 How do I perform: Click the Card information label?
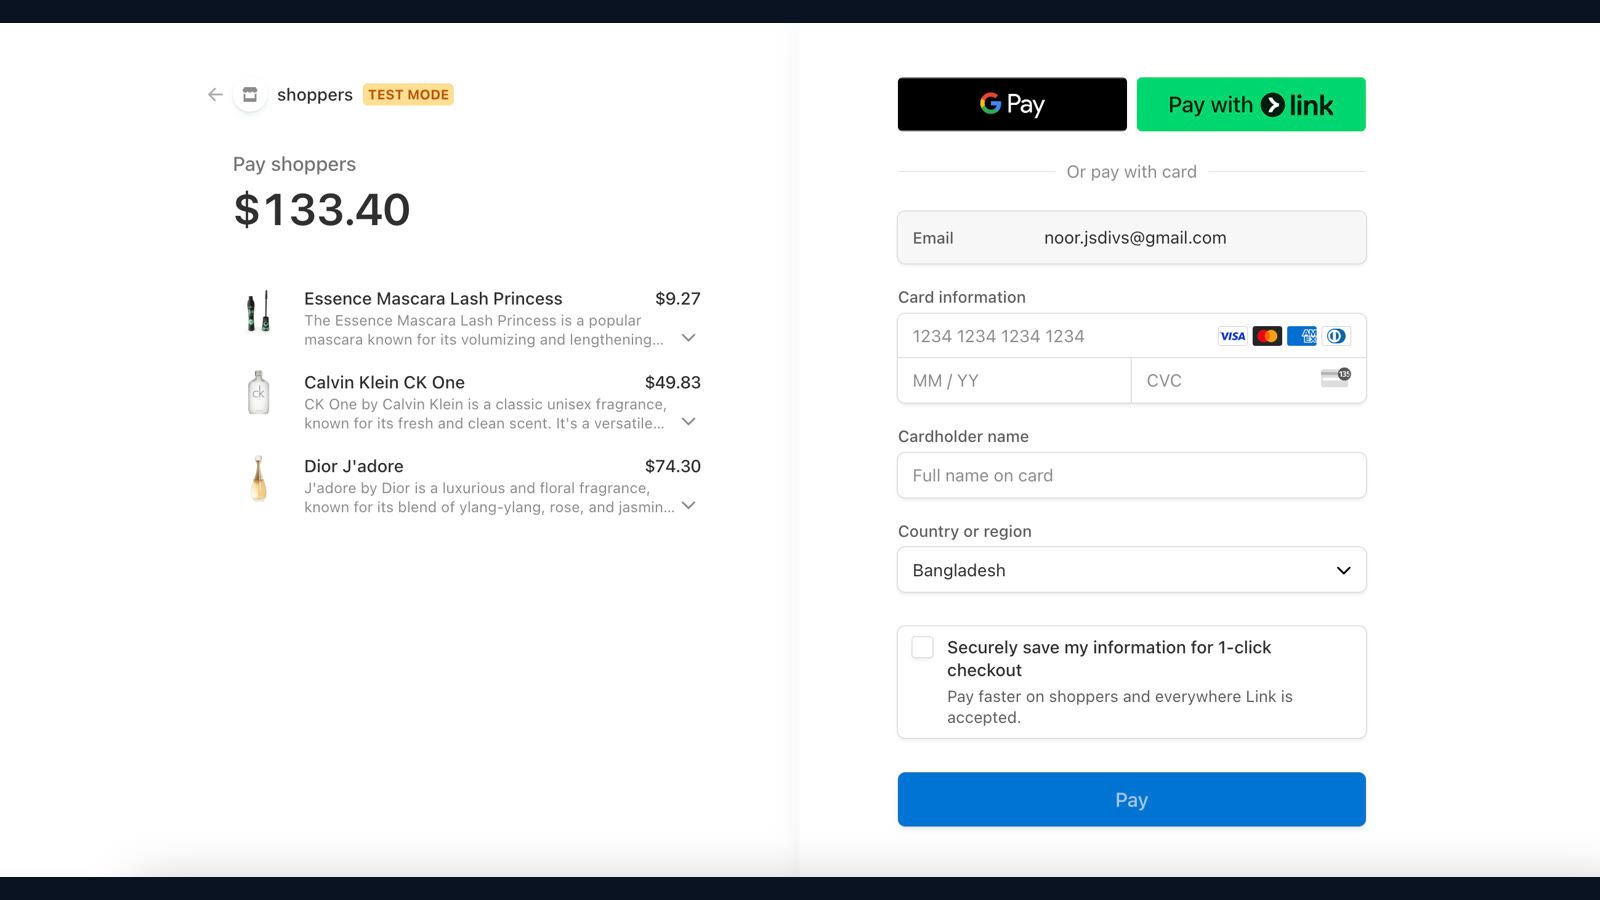pyautogui.click(x=962, y=297)
